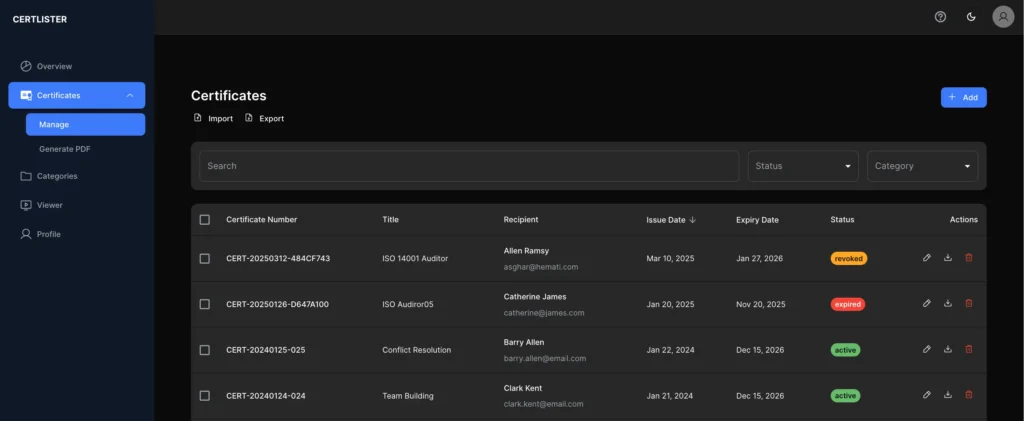Screen dimensions: 1024x421
Task: Open the user avatar menu
Action: pos(1003,17)
